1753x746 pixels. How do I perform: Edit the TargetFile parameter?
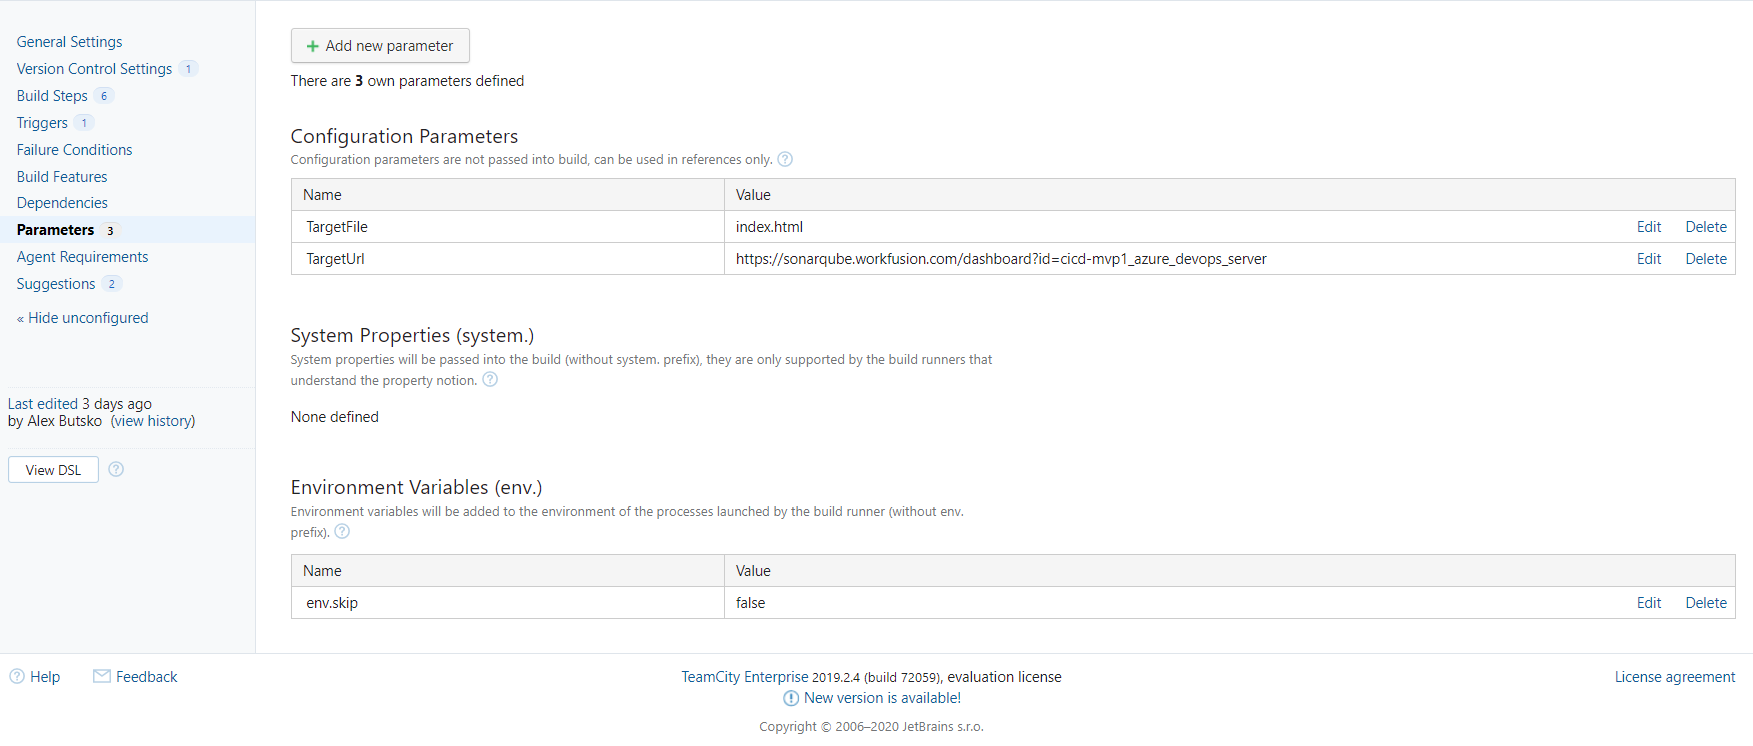pyautogui.click(x=1649, y=227)
